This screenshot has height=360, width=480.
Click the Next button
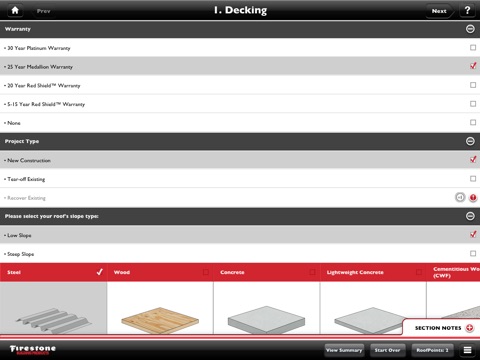440,11
